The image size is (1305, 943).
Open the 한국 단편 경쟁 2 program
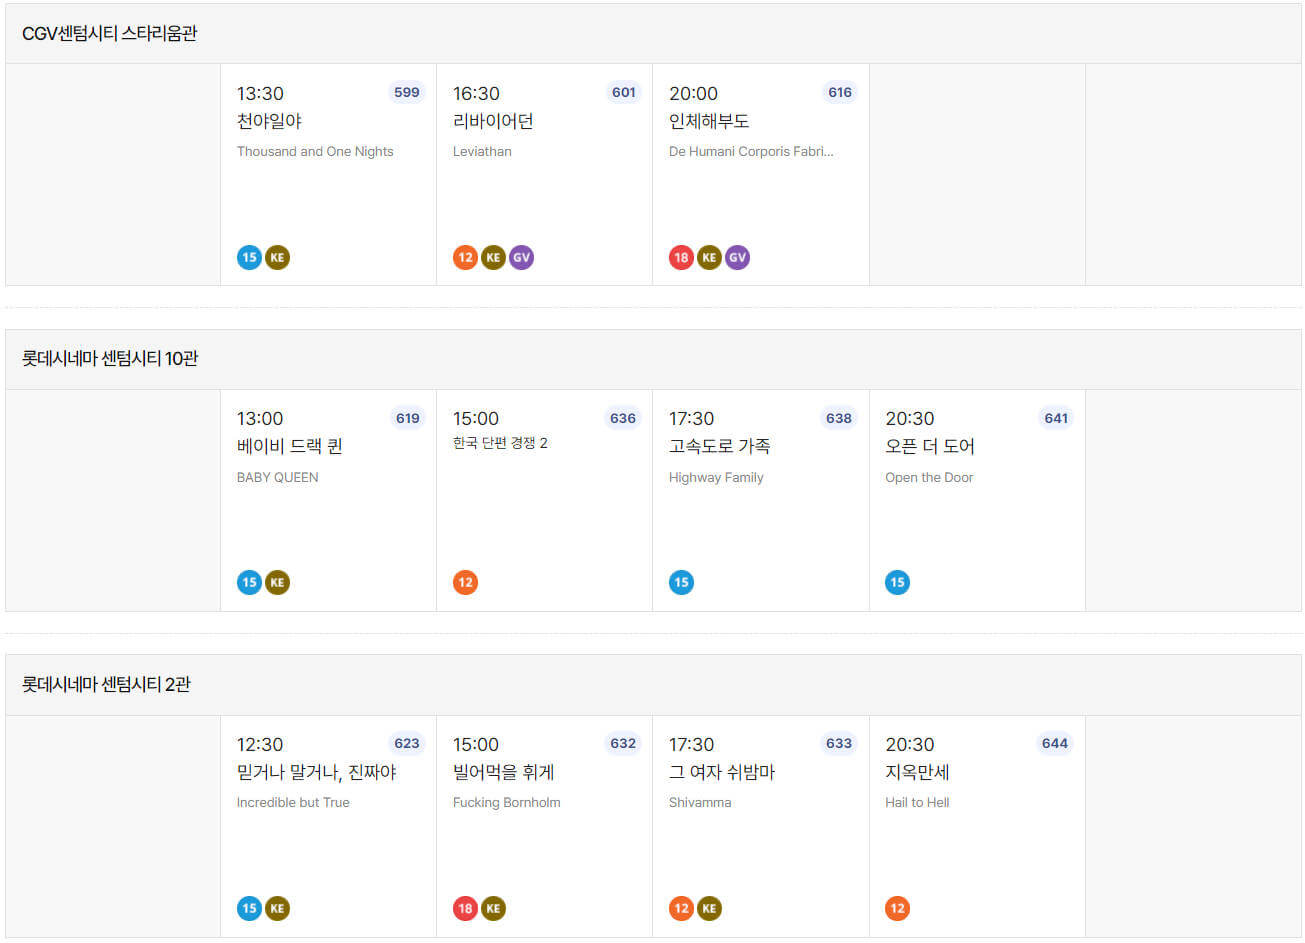500,443
